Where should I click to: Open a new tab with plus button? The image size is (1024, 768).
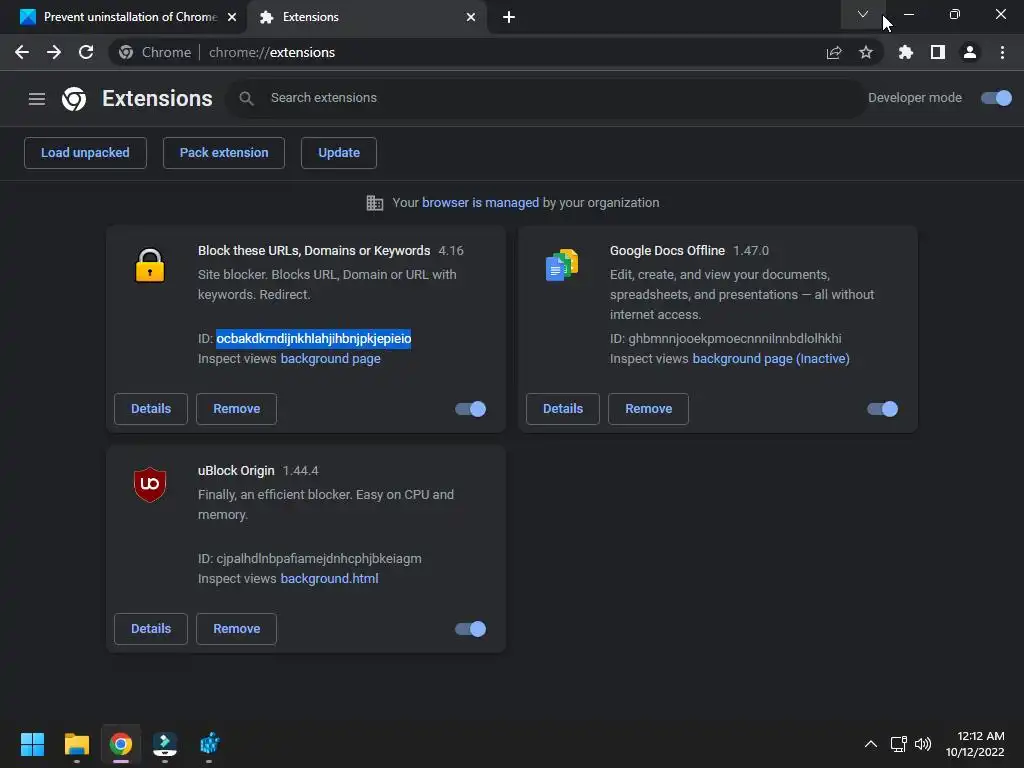tap(509, 17)
